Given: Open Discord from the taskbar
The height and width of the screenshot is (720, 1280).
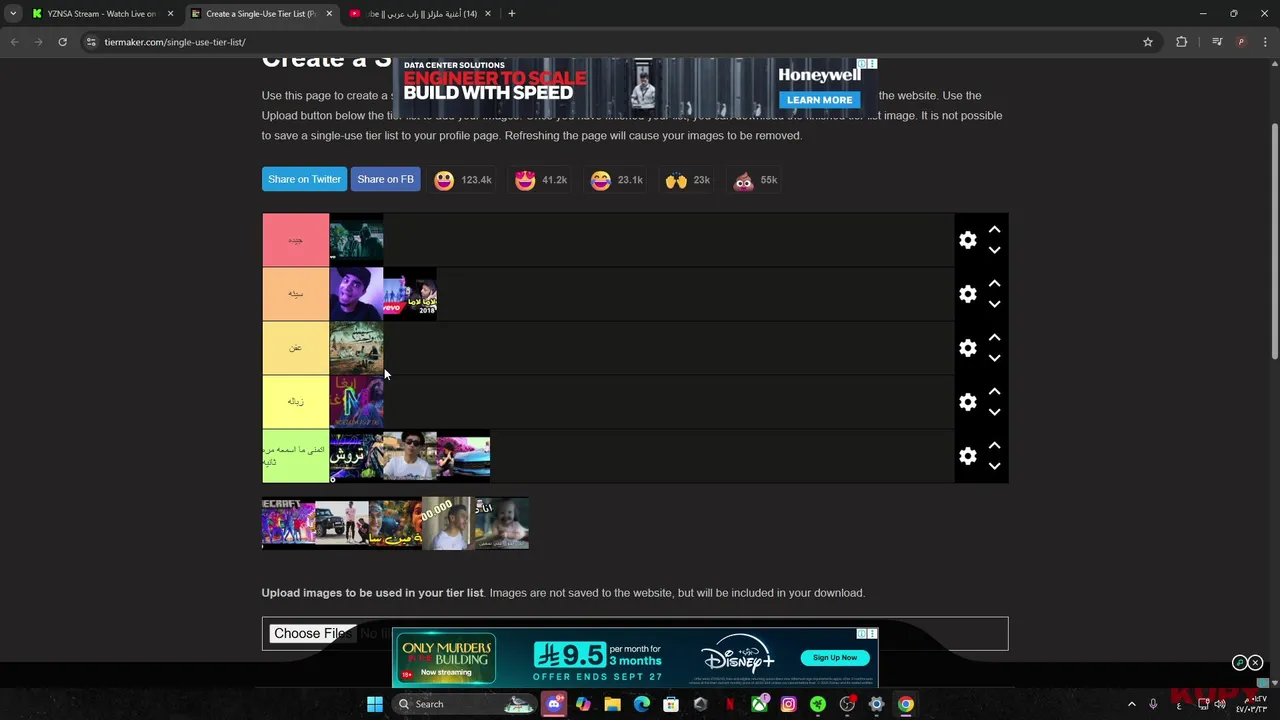Looking at the screenshot, I should [554, 704].
